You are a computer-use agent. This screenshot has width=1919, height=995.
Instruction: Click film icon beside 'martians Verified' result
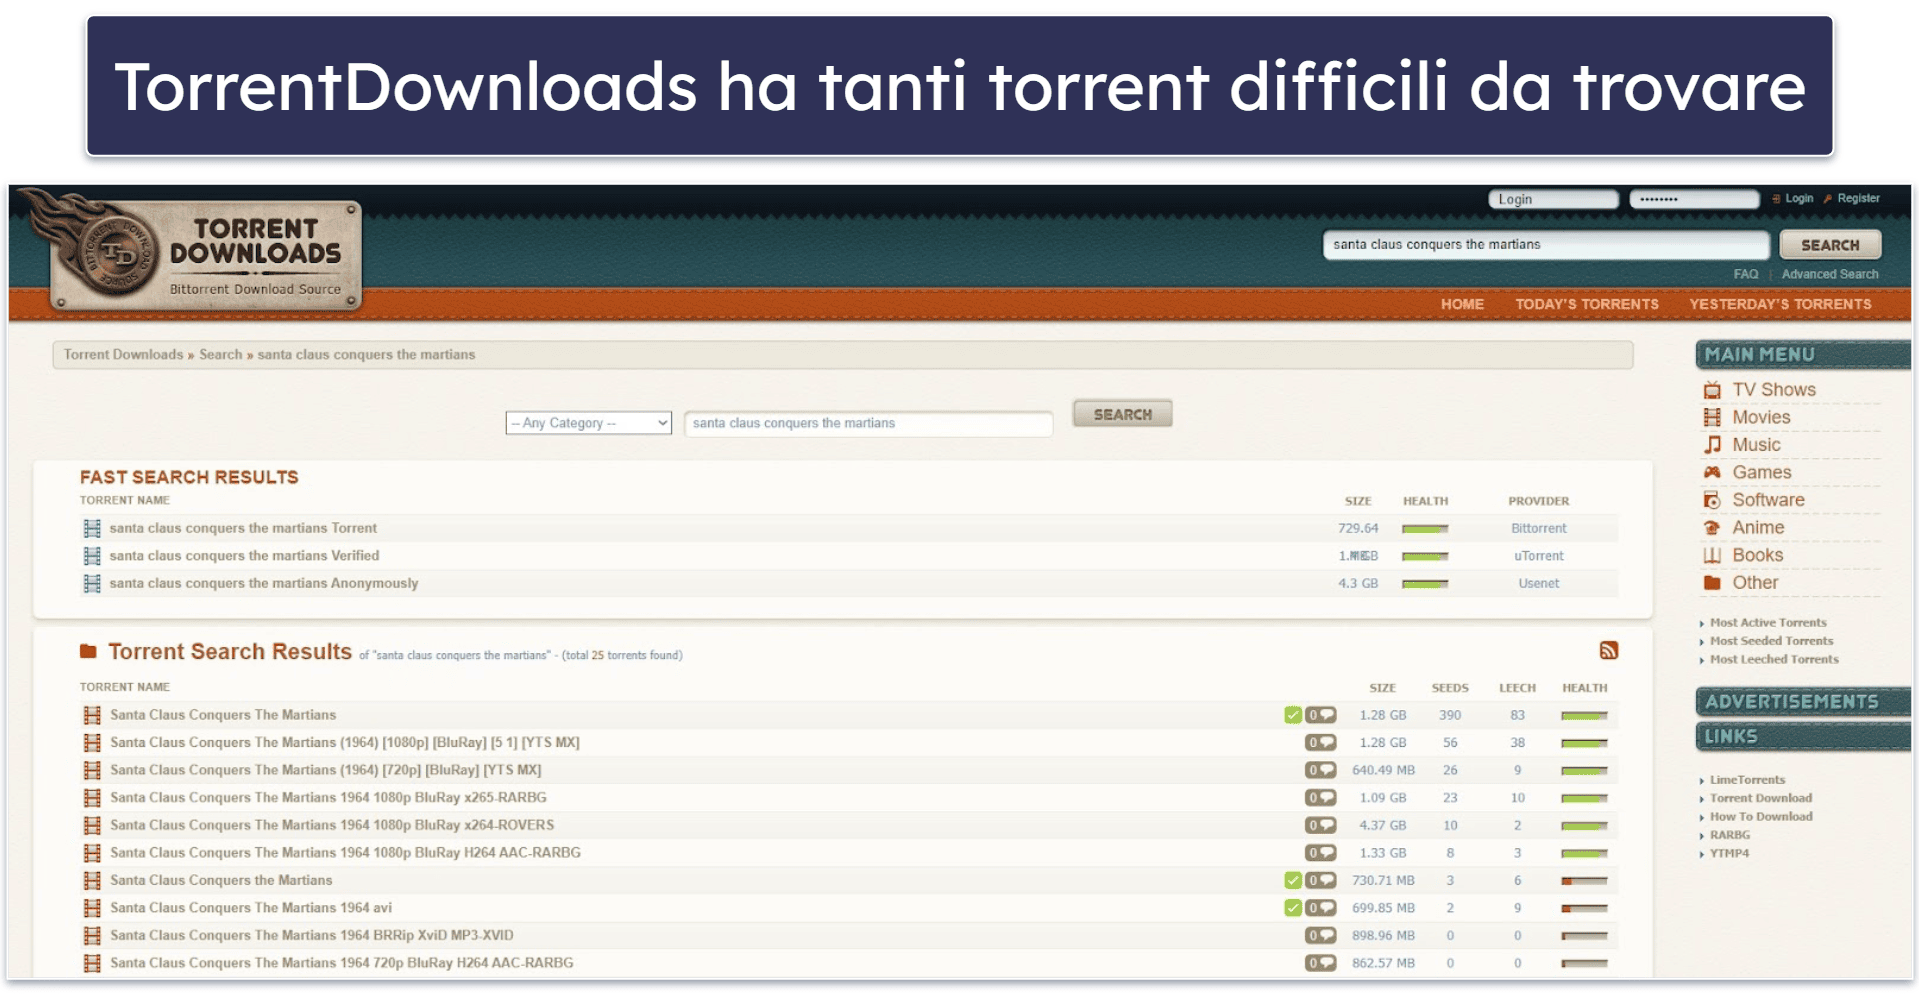(x=92, y=556)
